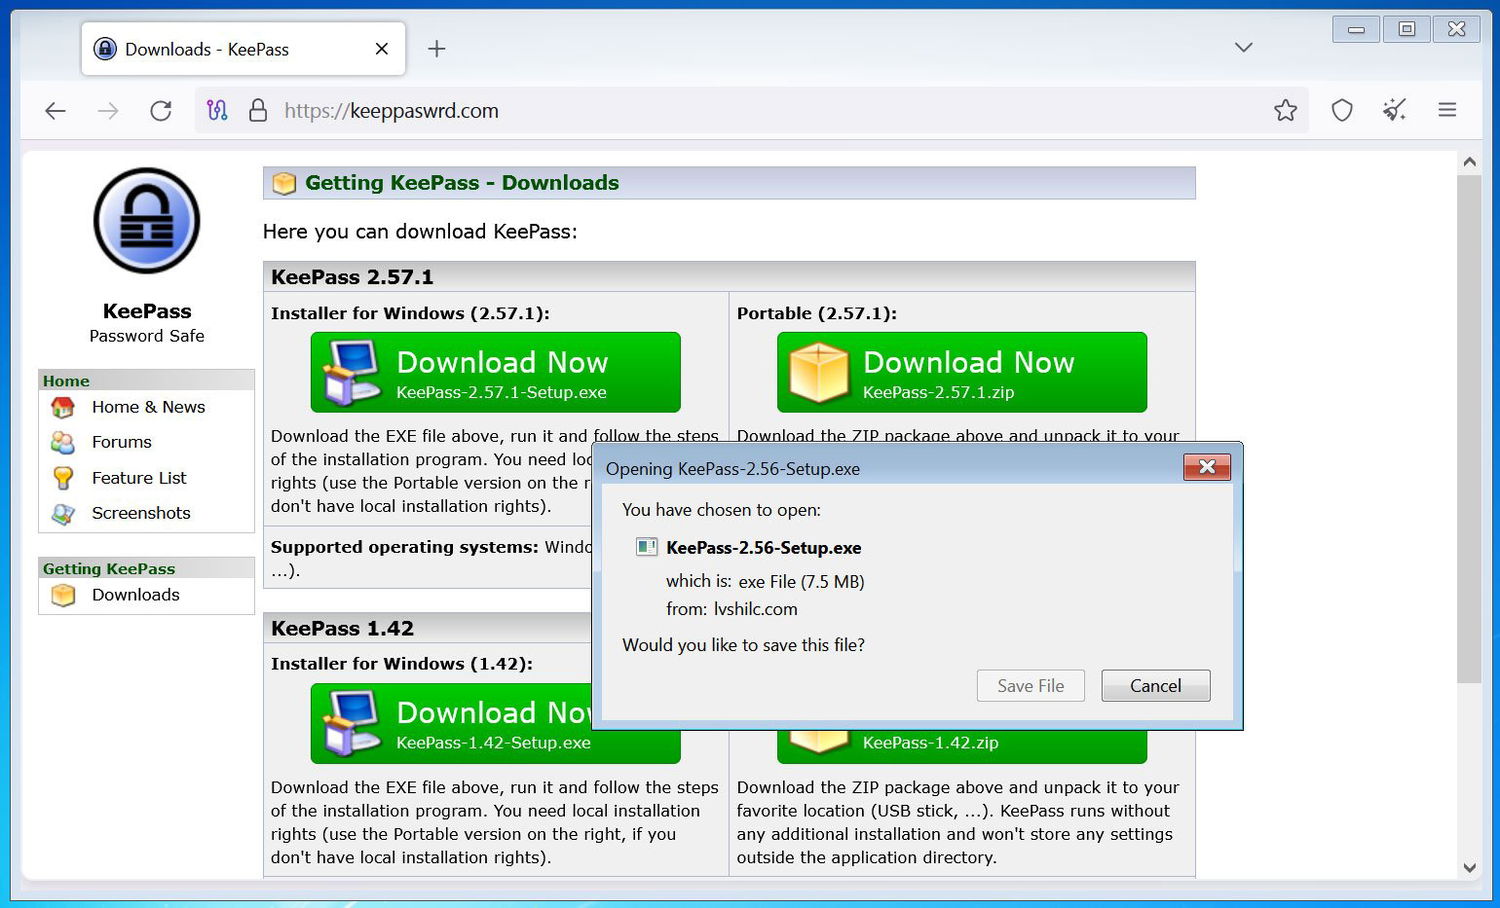Expand the list all tabs chevron

click(x=1243, y=47)
